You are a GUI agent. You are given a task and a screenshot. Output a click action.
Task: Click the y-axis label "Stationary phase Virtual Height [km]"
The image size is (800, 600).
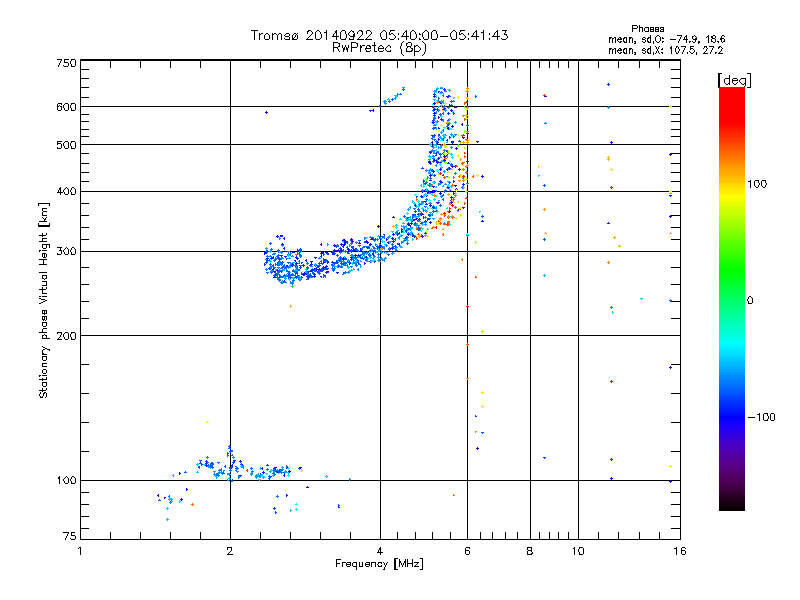coord(43,300)
